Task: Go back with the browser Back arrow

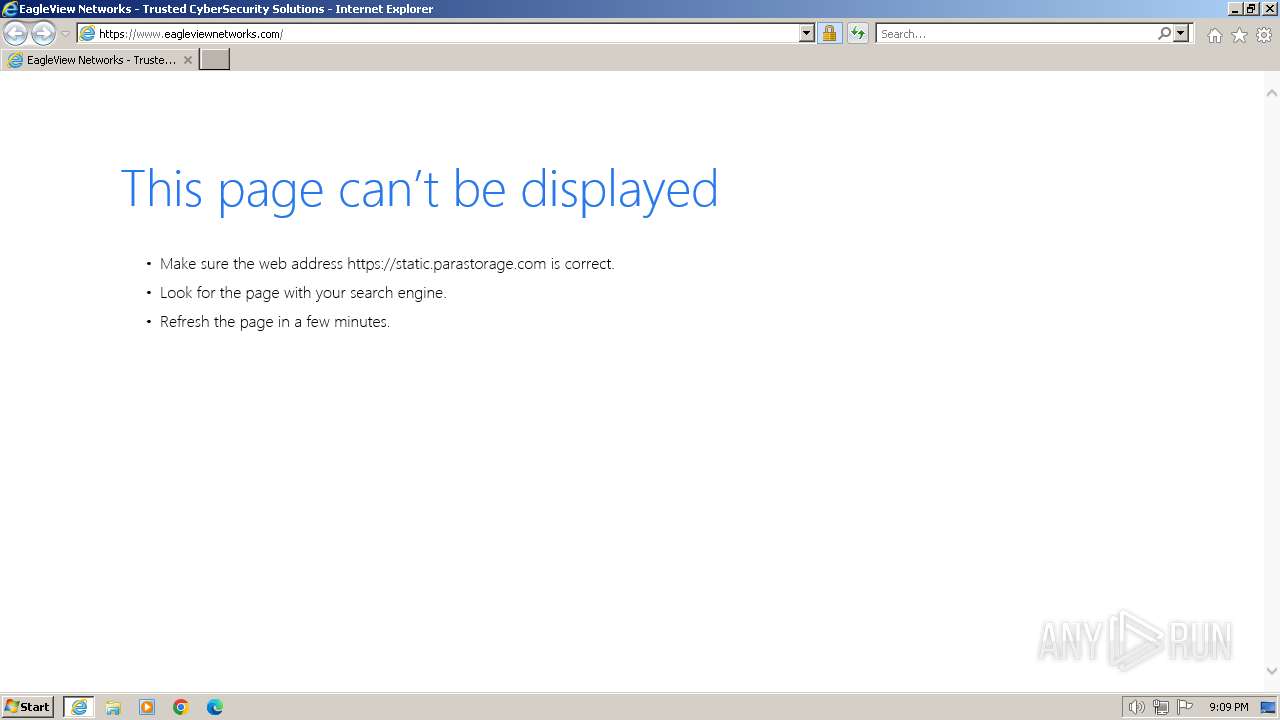Action: click(x=15, y=34)
